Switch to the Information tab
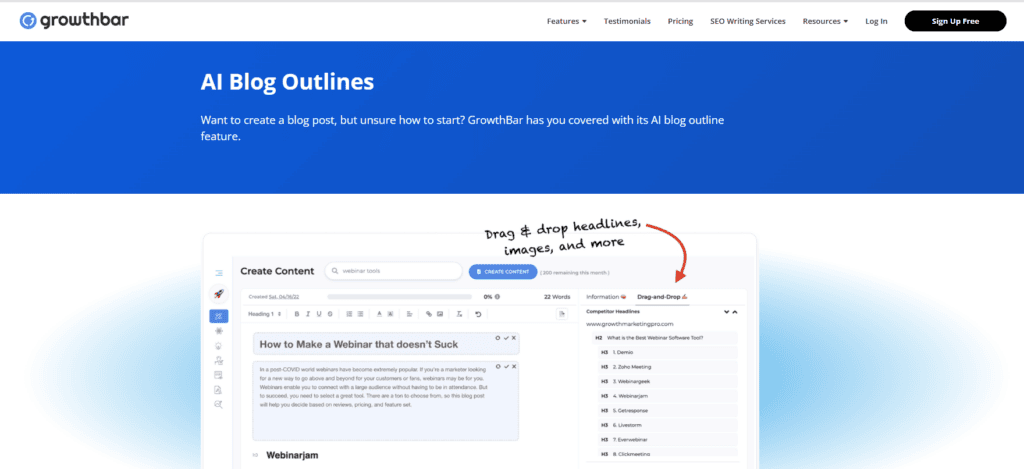The width and height of the screenshot is (1024, 469). pyautogui.click(x=606, y=297)
